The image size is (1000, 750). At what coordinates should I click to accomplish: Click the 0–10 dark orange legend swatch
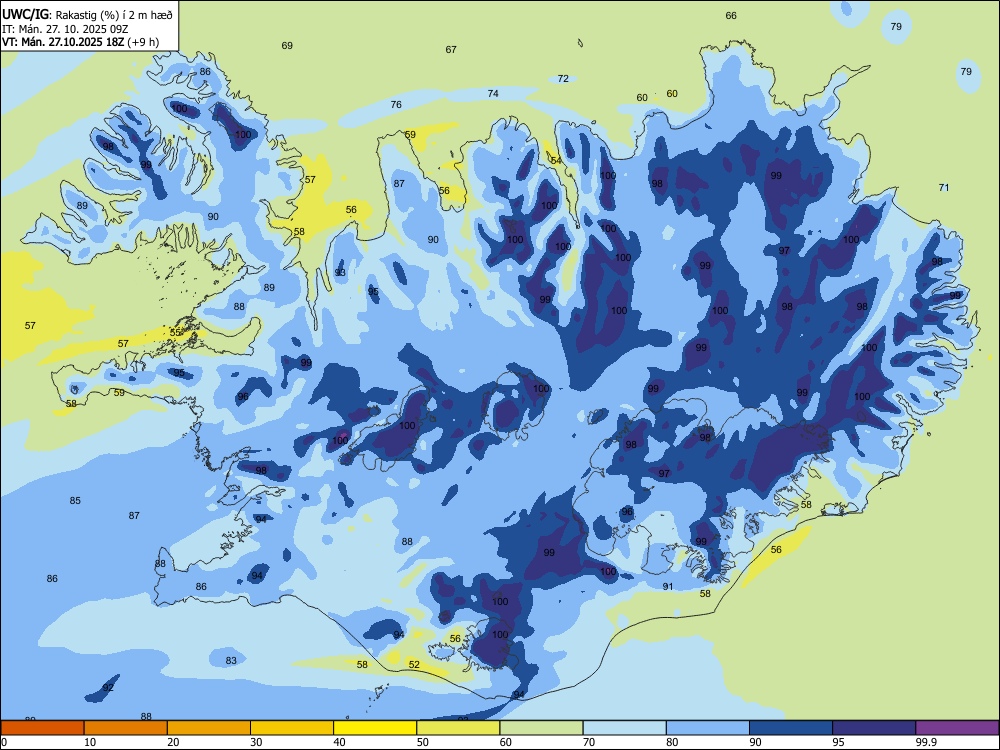(x=42, y=728)
